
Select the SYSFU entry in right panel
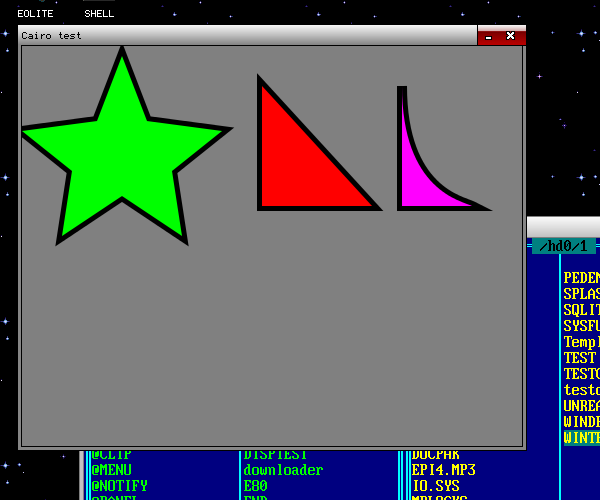point(581,326)
